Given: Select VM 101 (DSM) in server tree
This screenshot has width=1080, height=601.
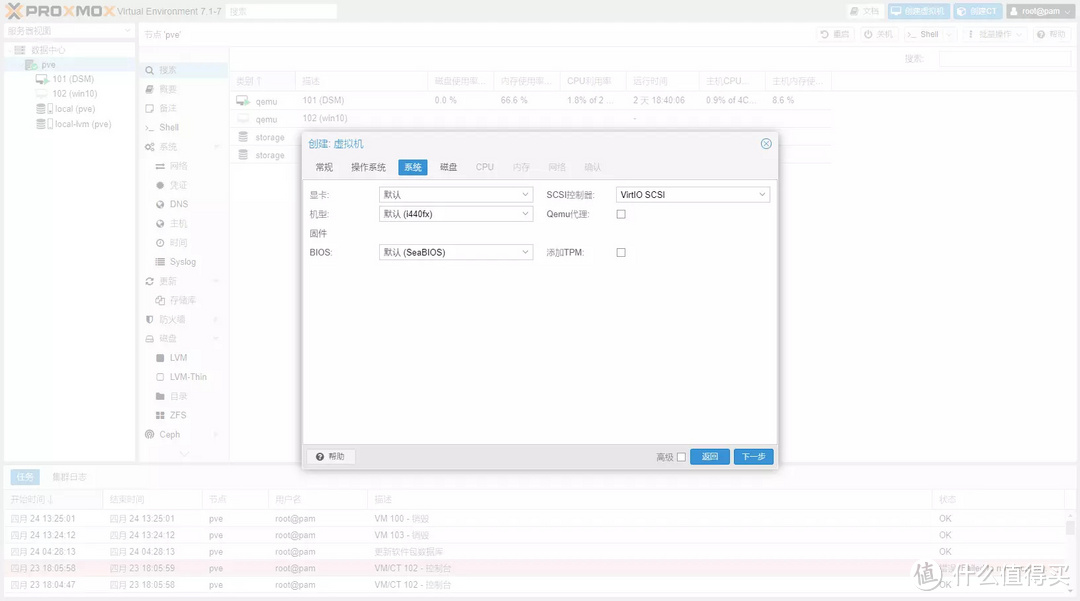Looking at the screenshot, I should click(73, 79).
